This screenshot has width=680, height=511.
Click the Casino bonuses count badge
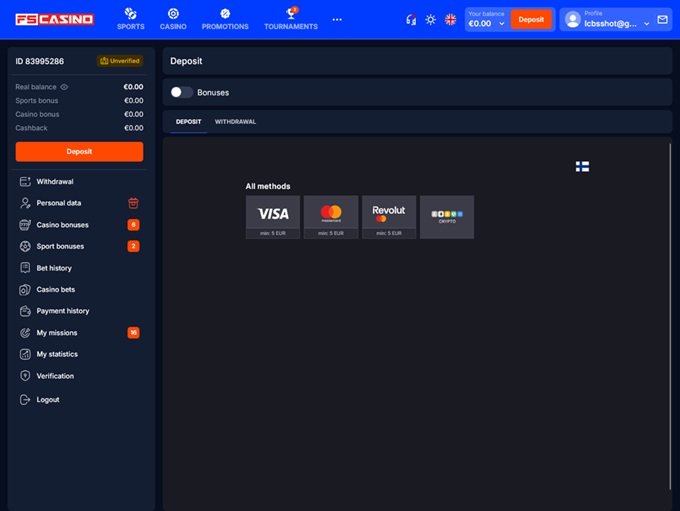point(133,225)
